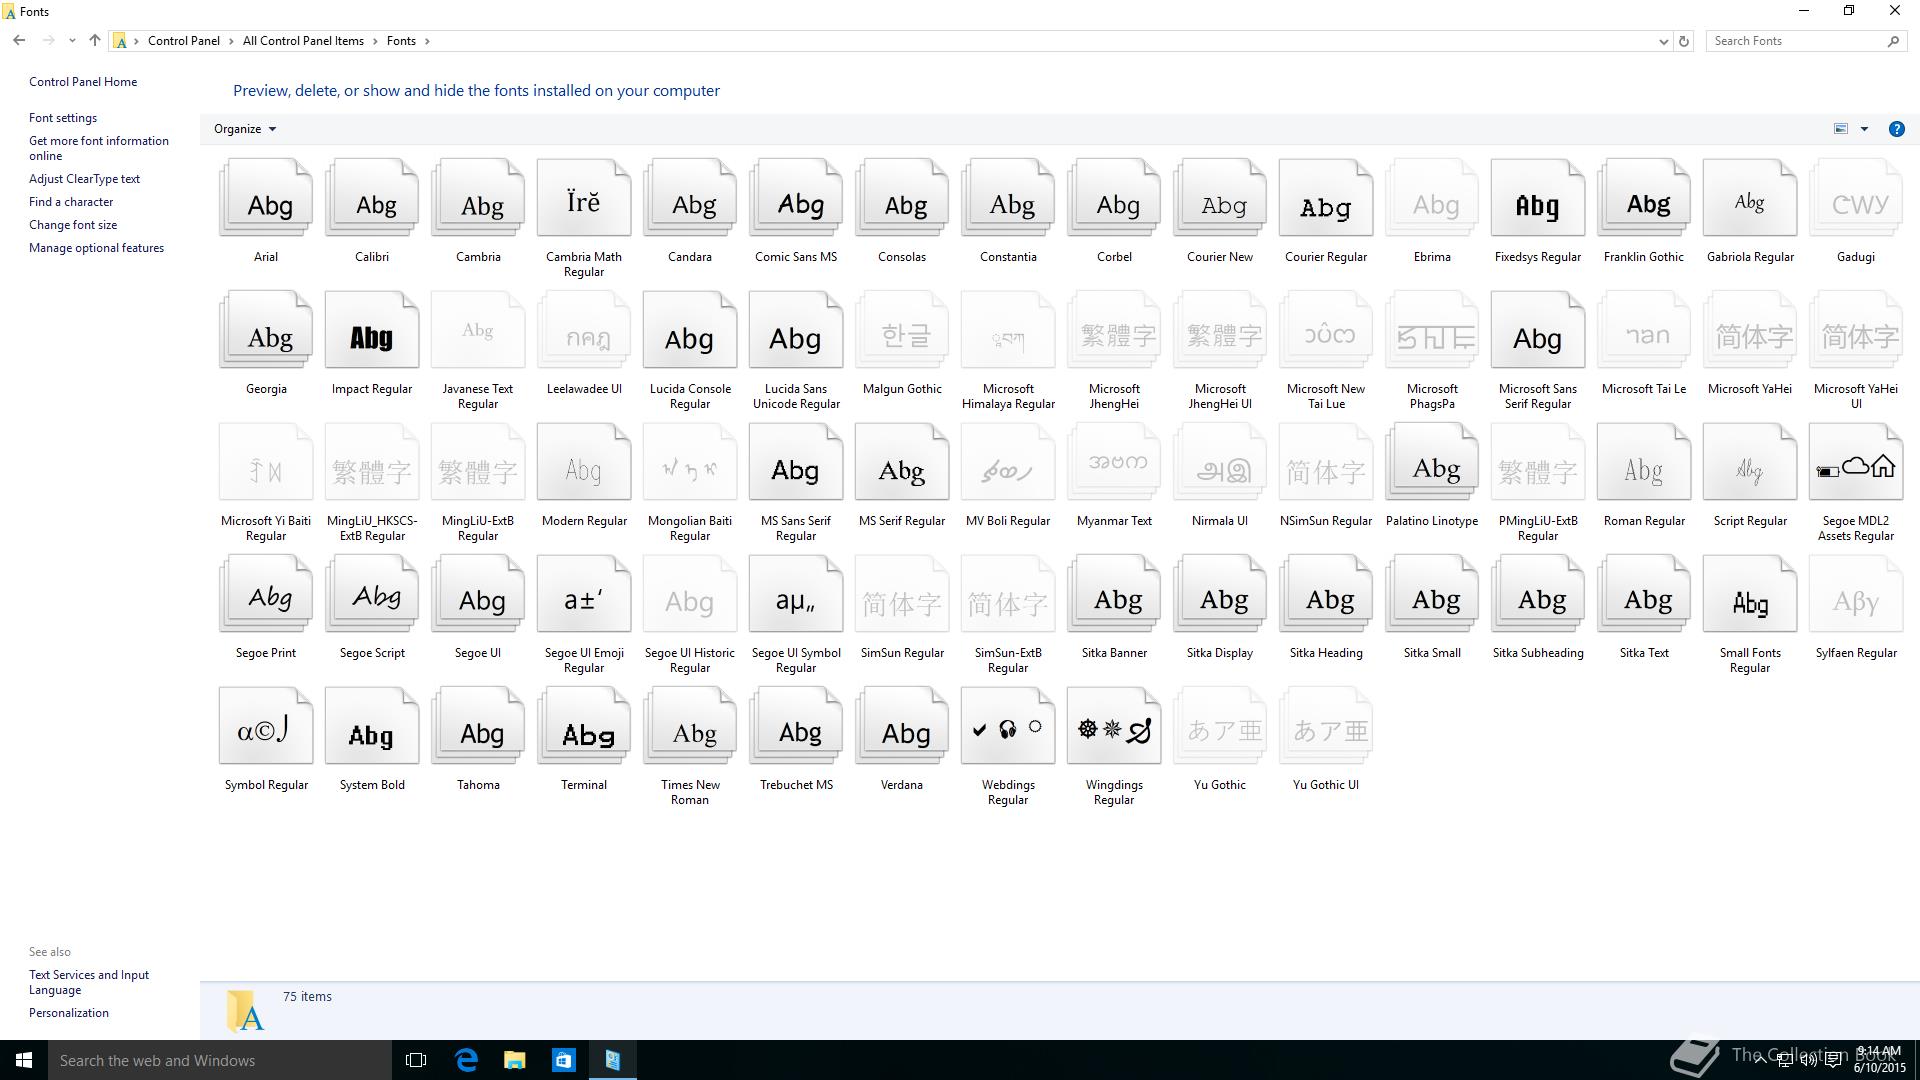Expand the Organize dropdown menu
Viewport: 1920px width, 1080px height.
tap(245, 129)
